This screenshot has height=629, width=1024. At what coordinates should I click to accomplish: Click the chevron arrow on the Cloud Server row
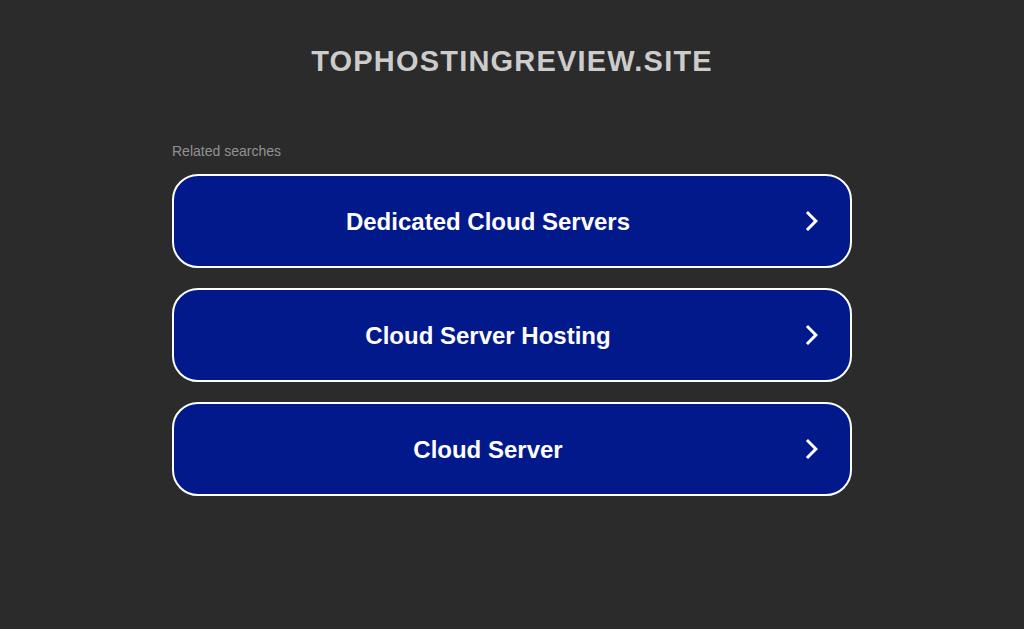click(x=811, y=449)
